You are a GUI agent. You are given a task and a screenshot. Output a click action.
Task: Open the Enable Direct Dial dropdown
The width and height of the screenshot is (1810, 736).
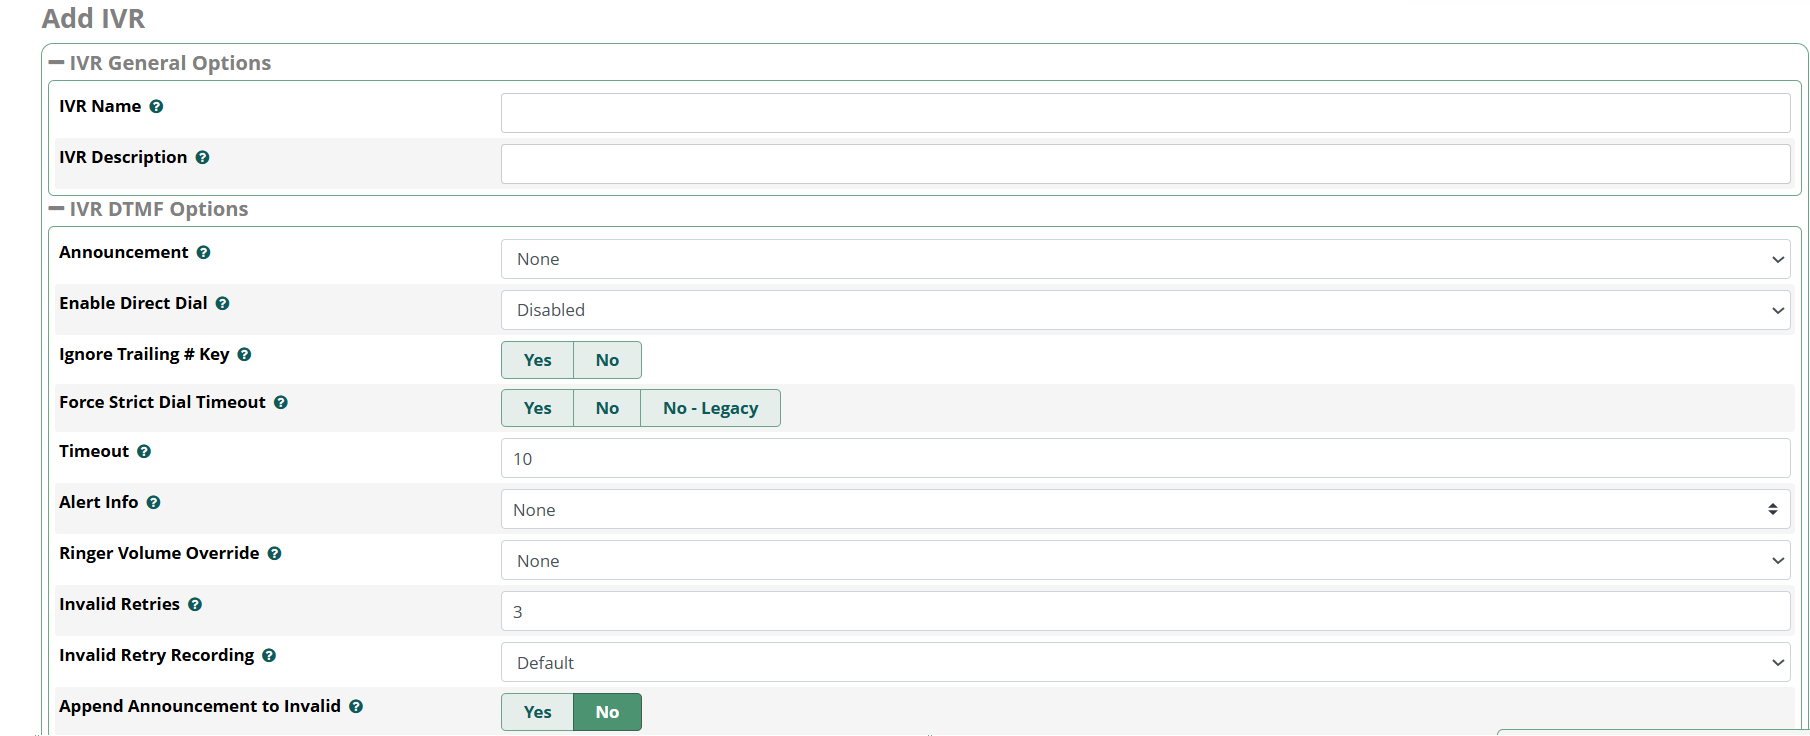tap(1145, 310)
